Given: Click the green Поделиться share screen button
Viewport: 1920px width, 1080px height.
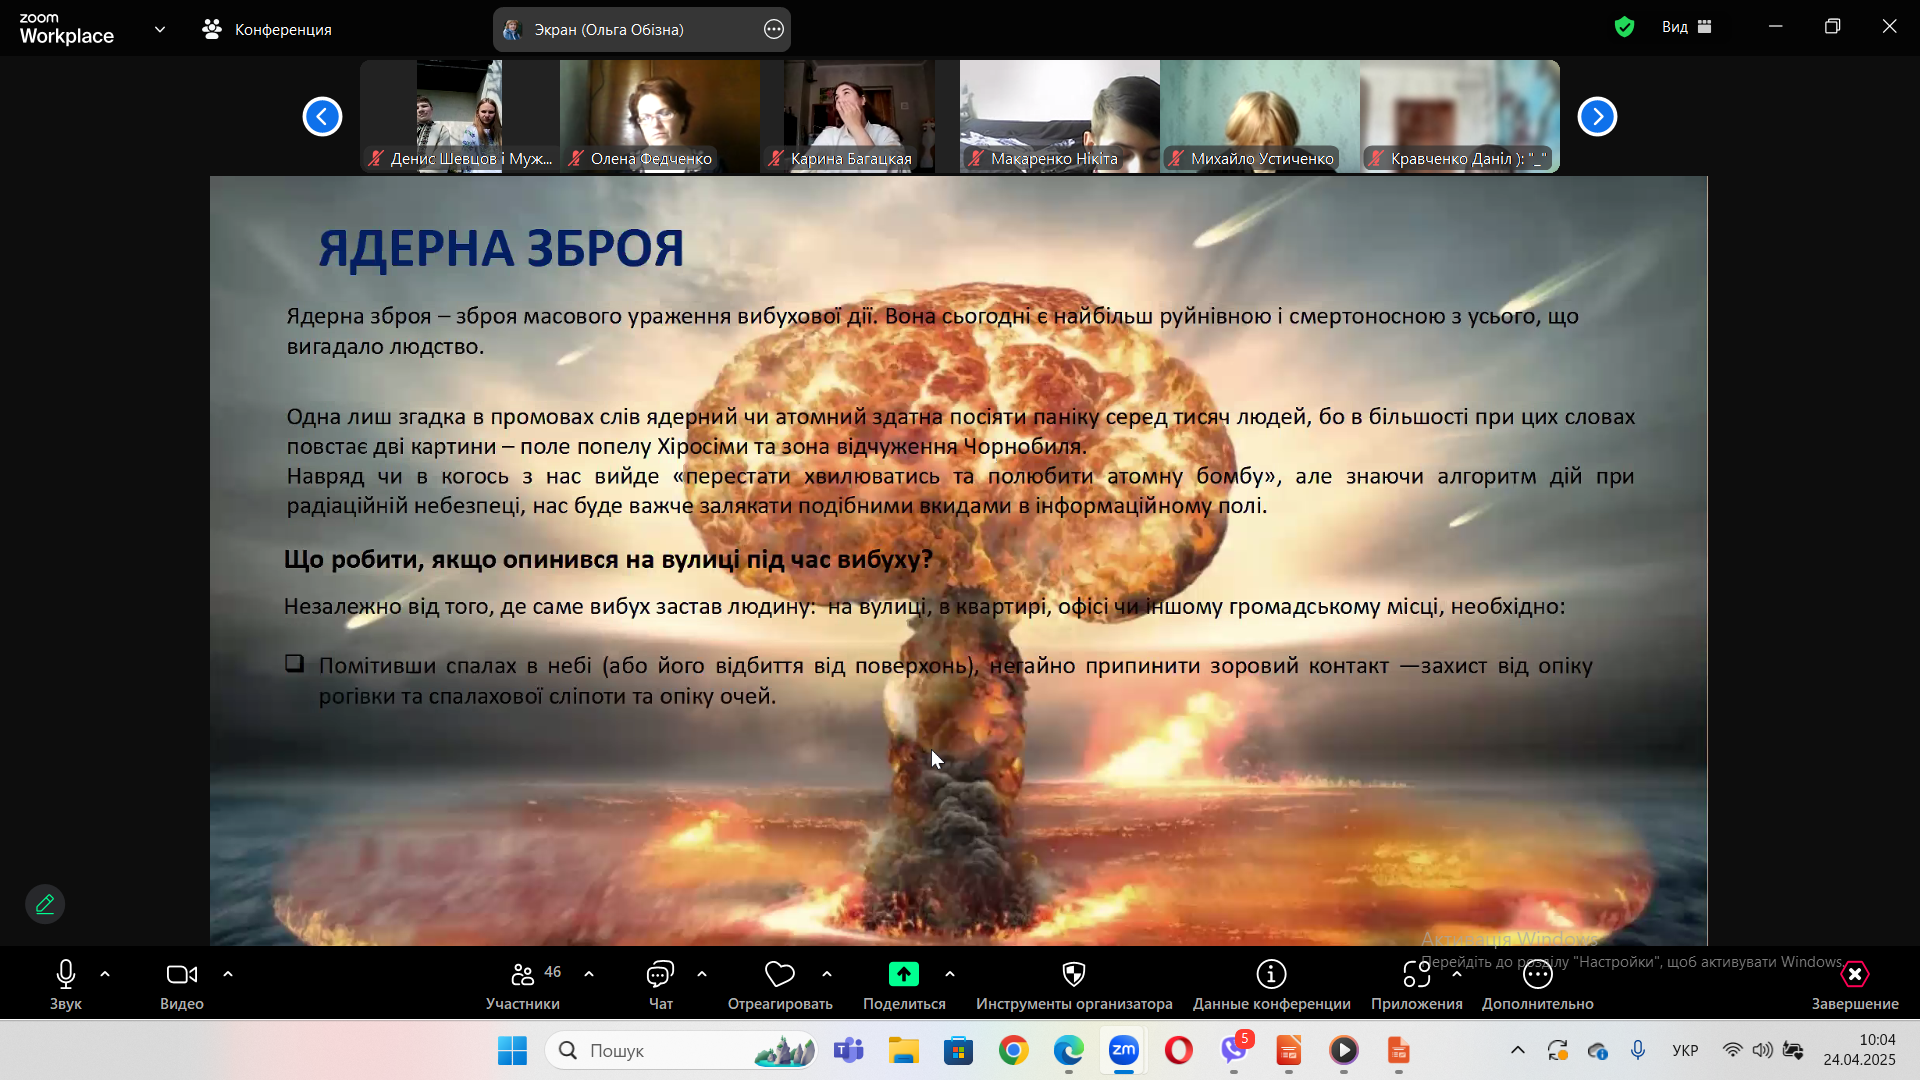Looking at the screenshot, I should pos(904,985).
